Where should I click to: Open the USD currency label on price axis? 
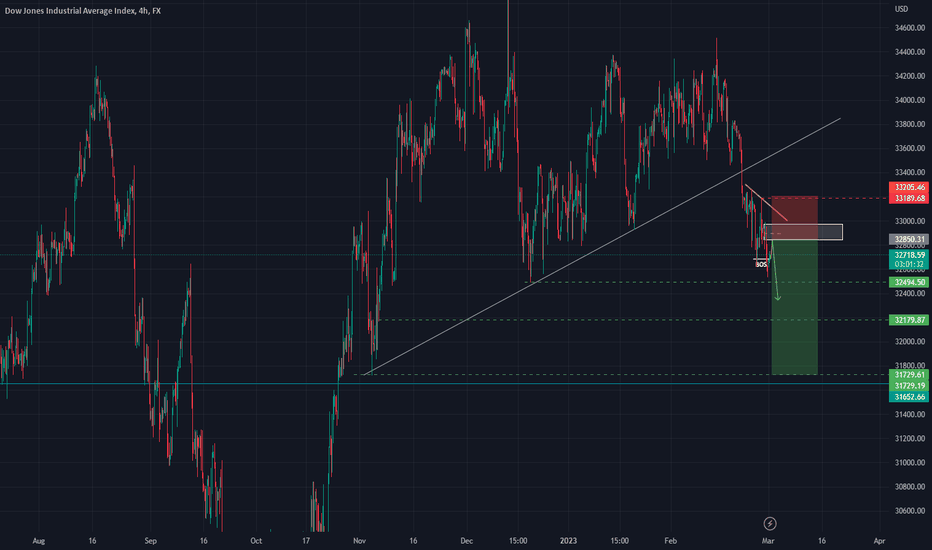902,9
